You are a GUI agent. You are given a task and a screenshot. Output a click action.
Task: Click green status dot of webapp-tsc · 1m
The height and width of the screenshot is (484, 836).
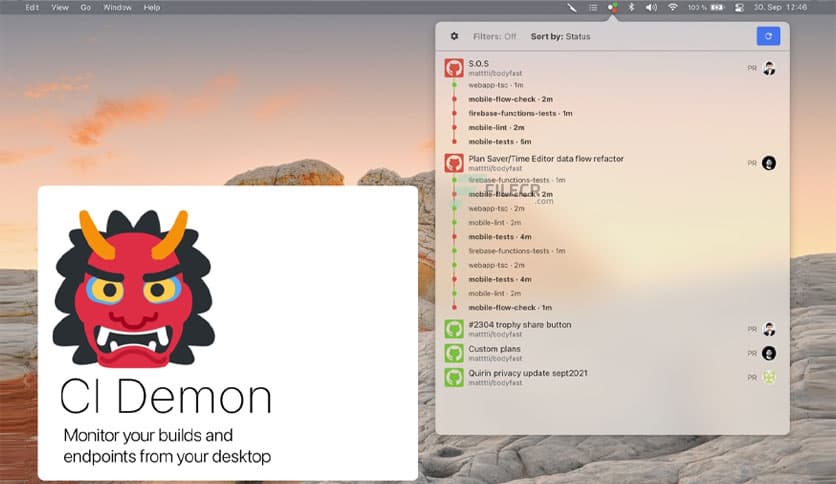(454, 85)
